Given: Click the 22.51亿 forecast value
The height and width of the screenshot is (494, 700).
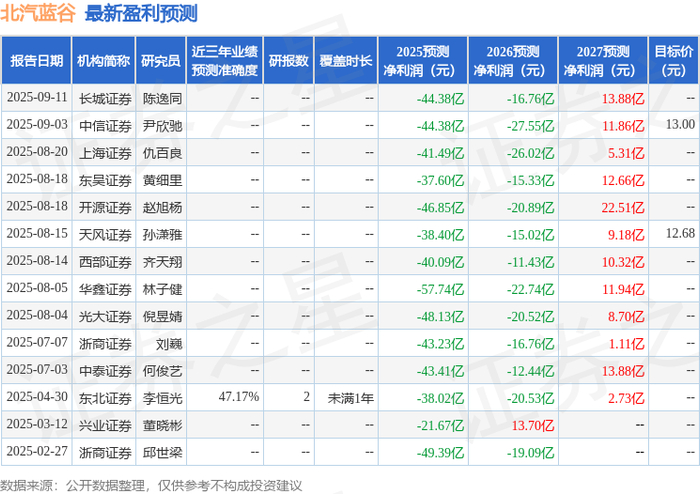Looking at the screenshot, I should coord(623,208).
